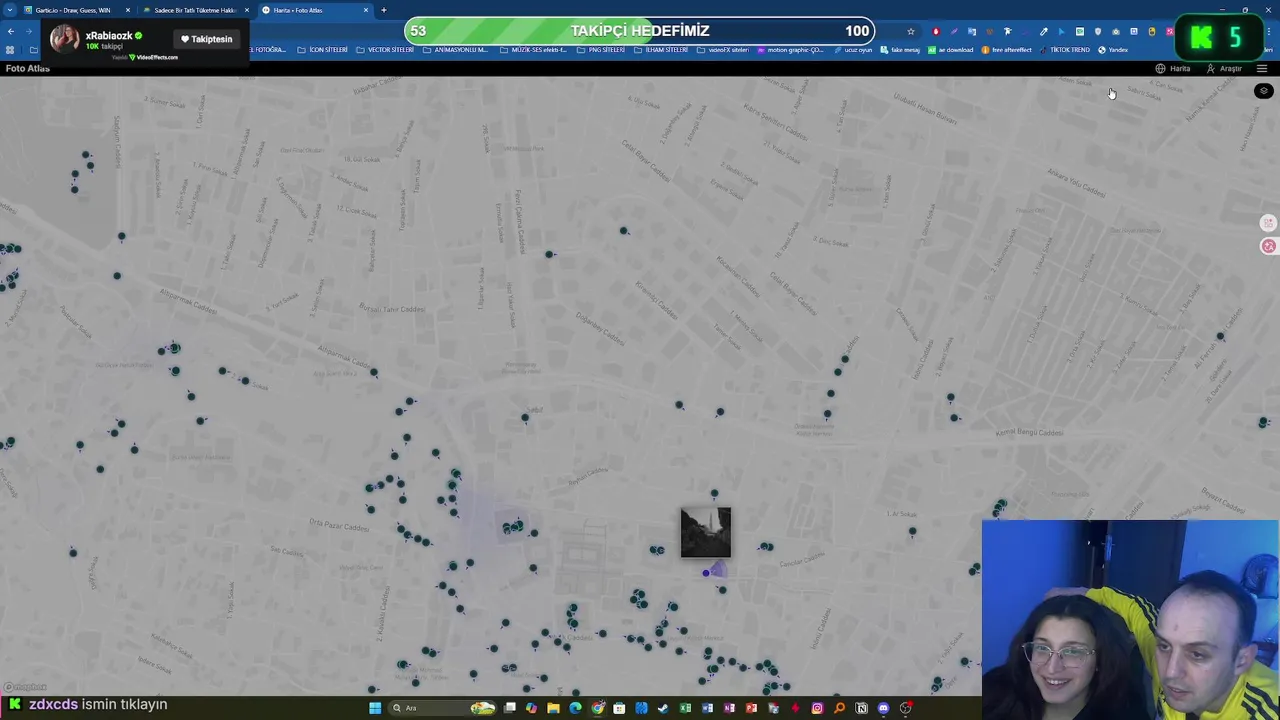Open Notion from the taskbar

click(x=861, y=708)
